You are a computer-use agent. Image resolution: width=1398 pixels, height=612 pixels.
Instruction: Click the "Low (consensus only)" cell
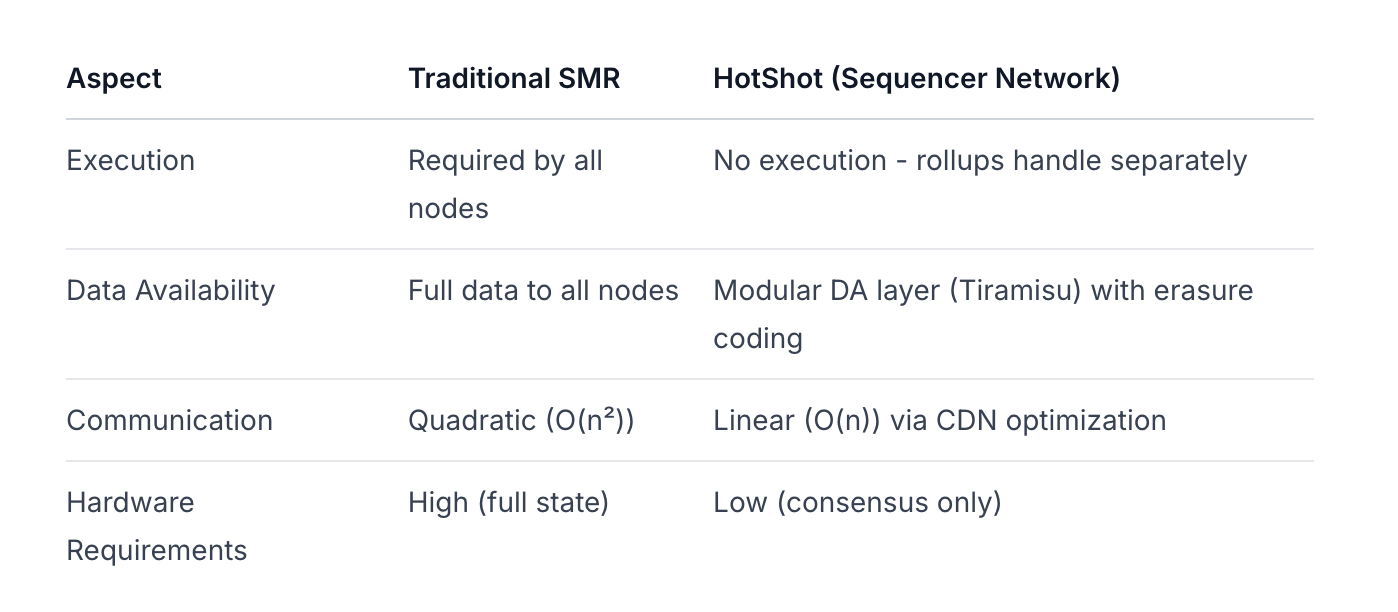point(857,502)
